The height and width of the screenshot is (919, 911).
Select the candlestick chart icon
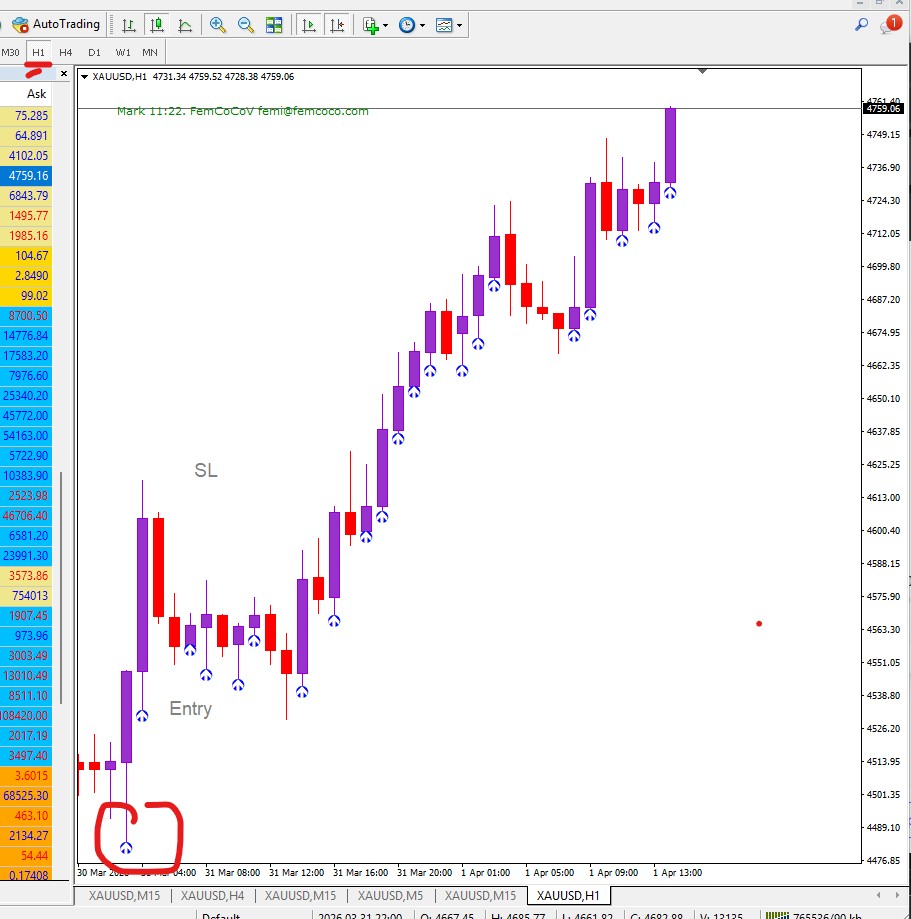coord(156,25)
